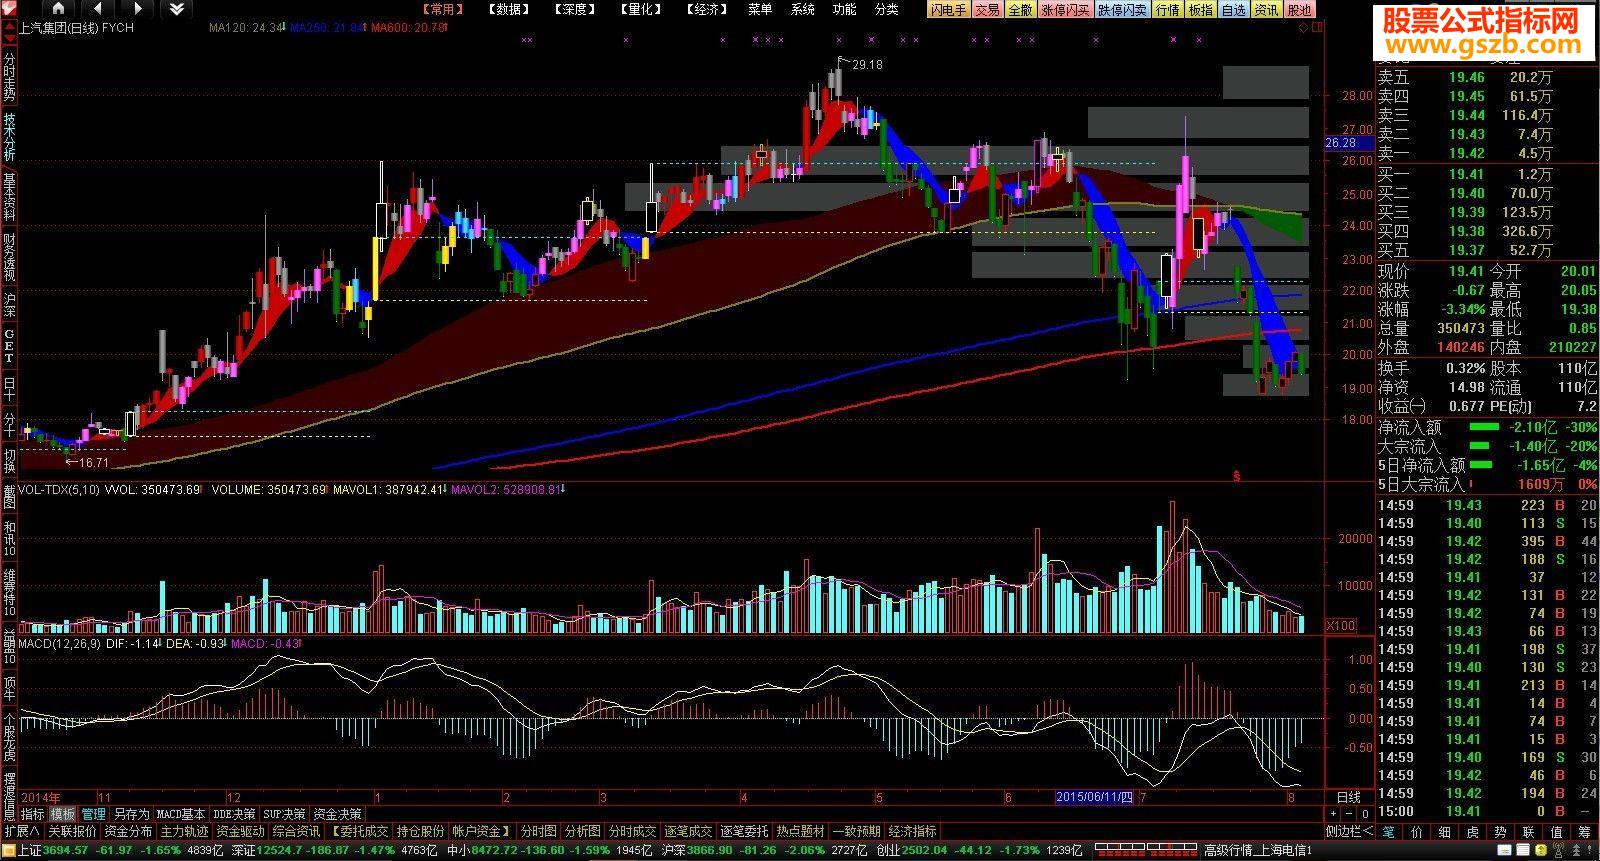Go to the home page icon
1600x861 pixels.
coord(58,9)
